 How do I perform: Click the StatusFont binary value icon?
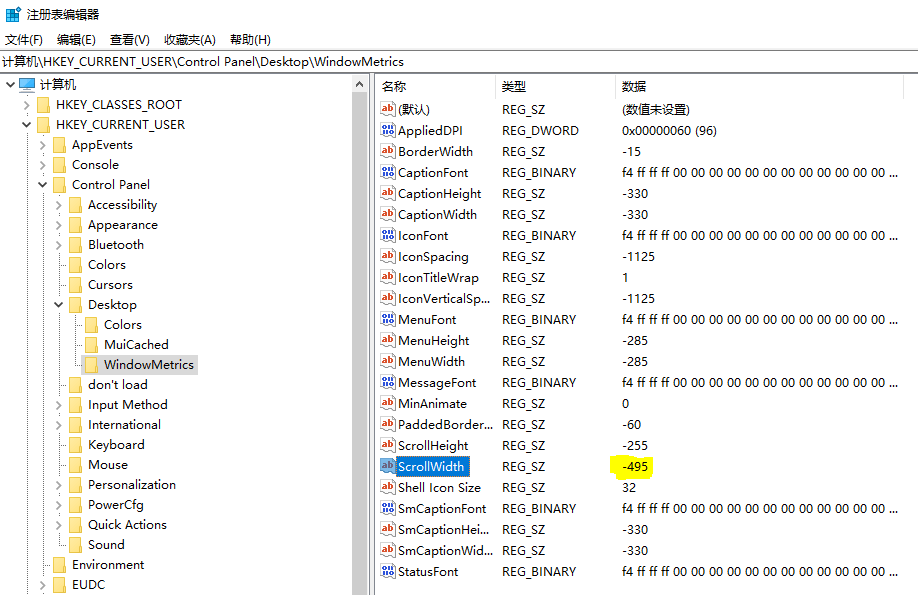[x=388, y=572]
